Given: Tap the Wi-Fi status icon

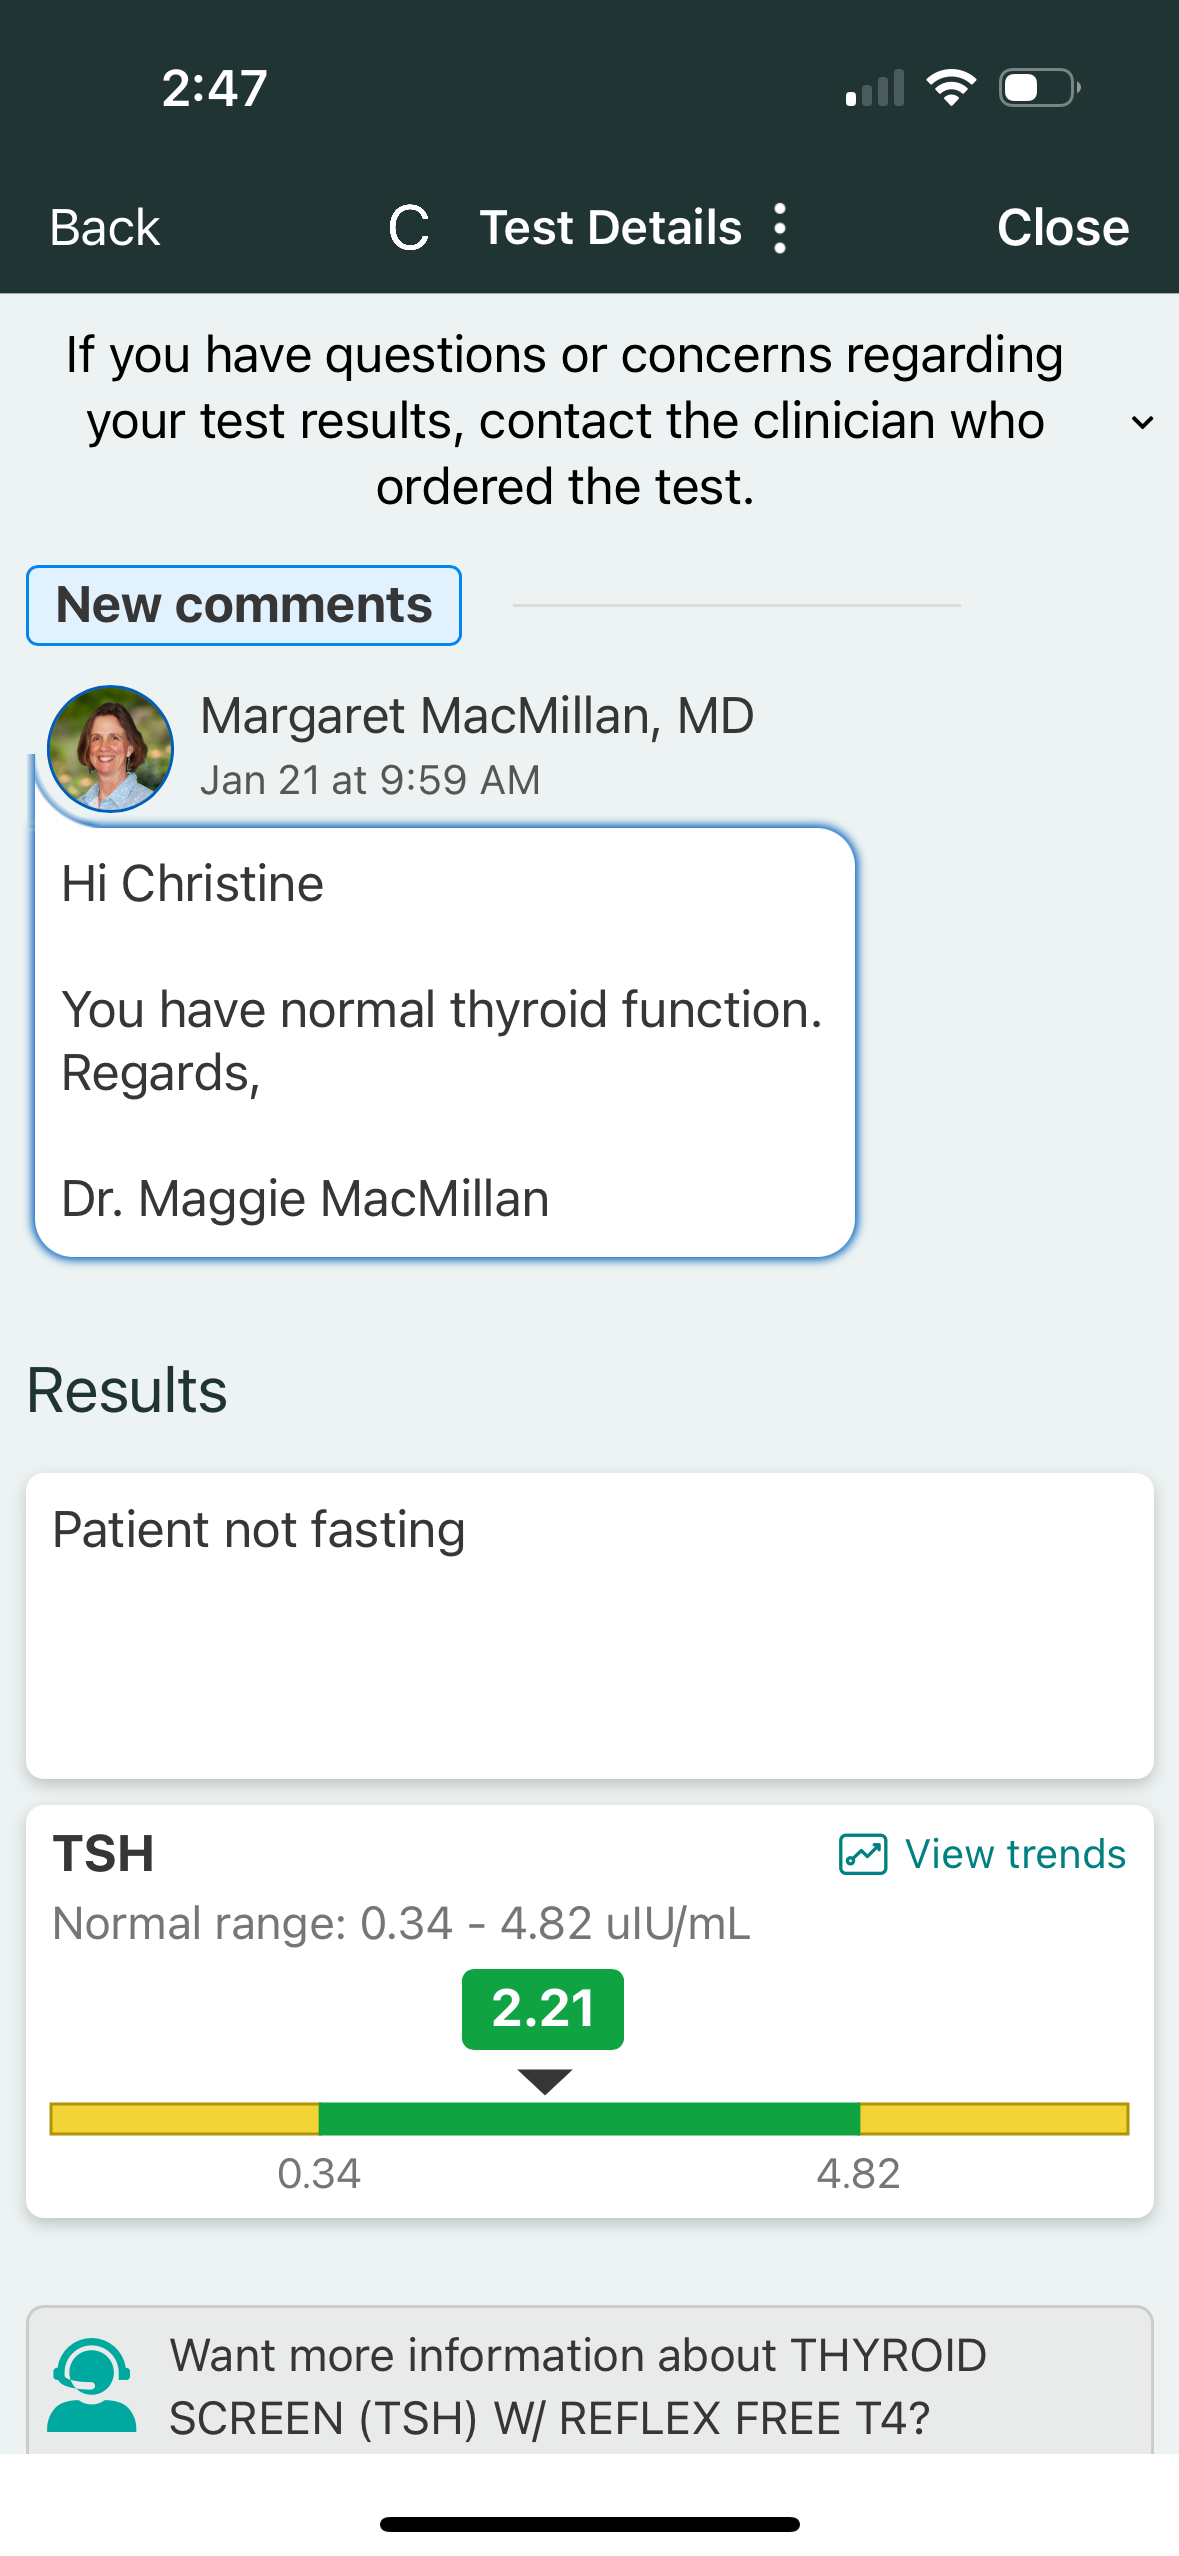Looking at the screenshot, I should 951,88.
